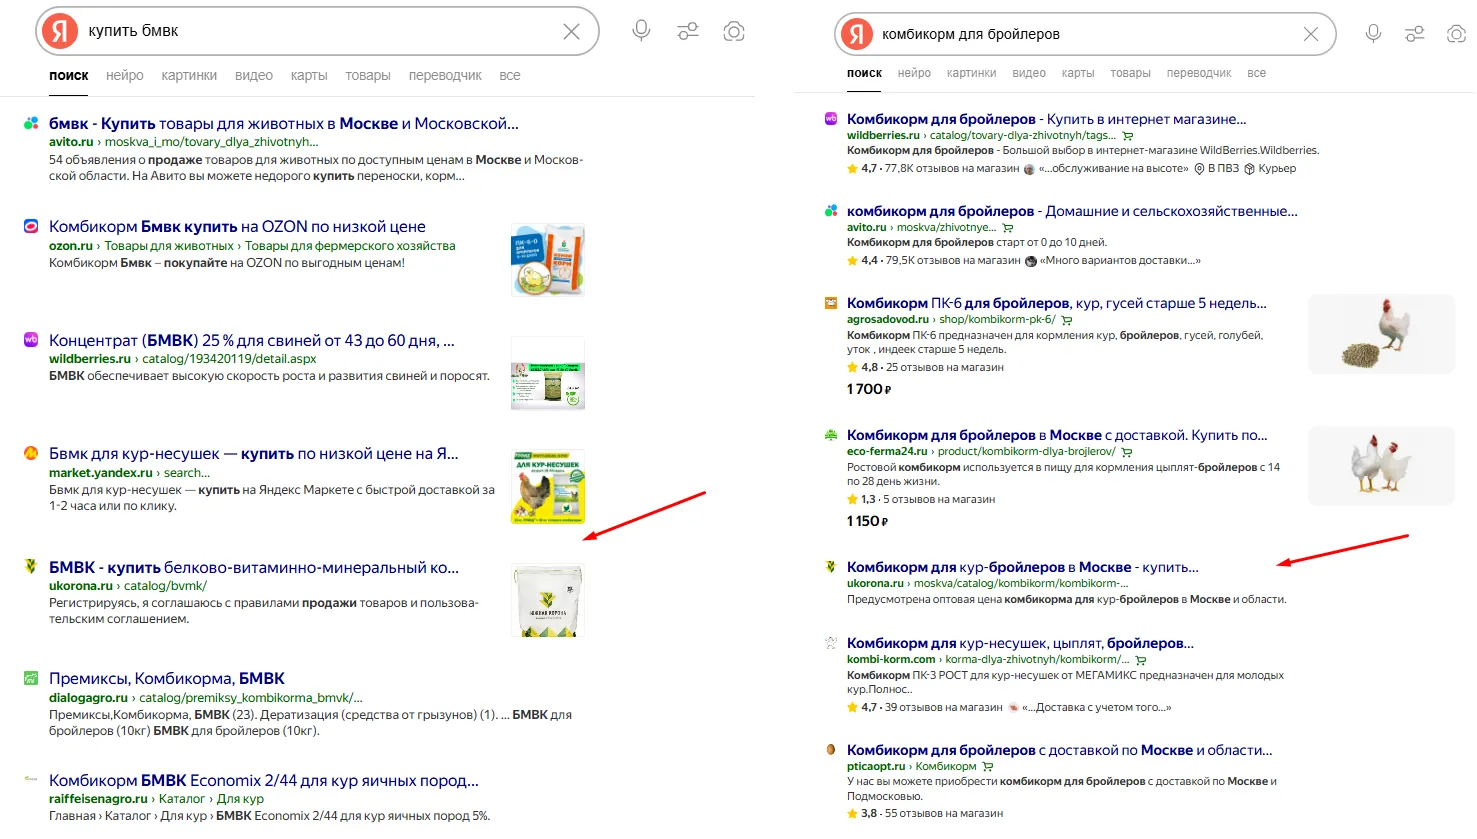Screen dimensions: 1477x839
Task: Open 'Бмвк для кур-несушек — купить по низкой цене' result
Action: pyautogui.click(x=254, y=453)
